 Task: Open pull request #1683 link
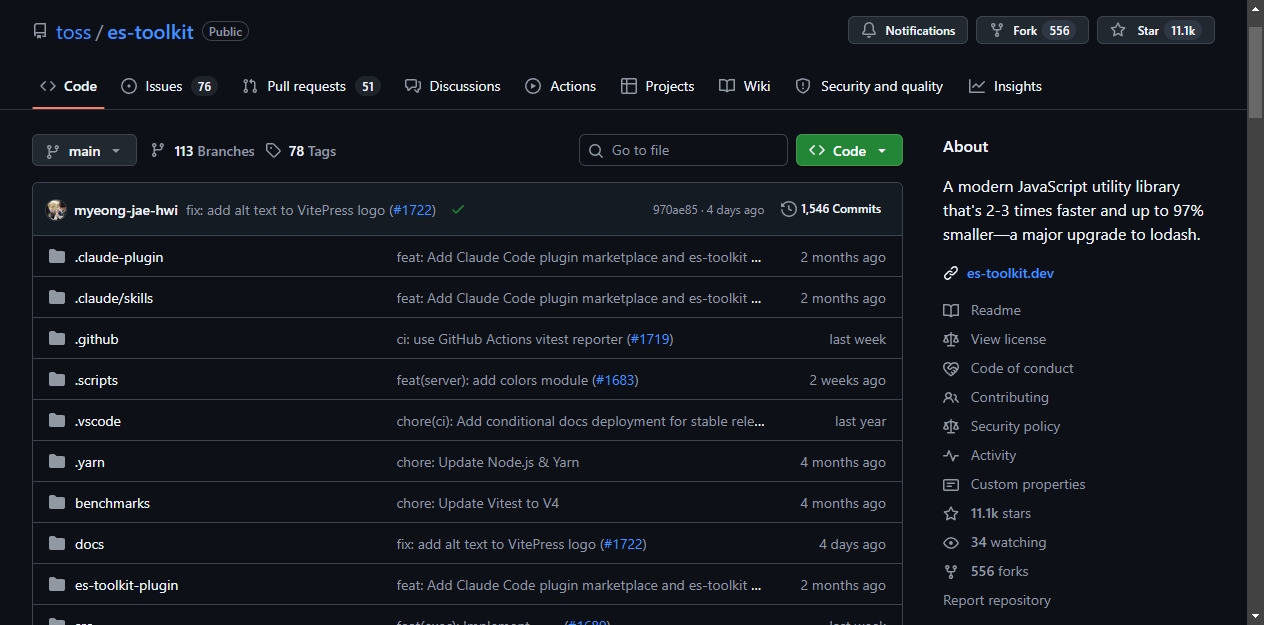pyautogui.click(x=615, y=380)
